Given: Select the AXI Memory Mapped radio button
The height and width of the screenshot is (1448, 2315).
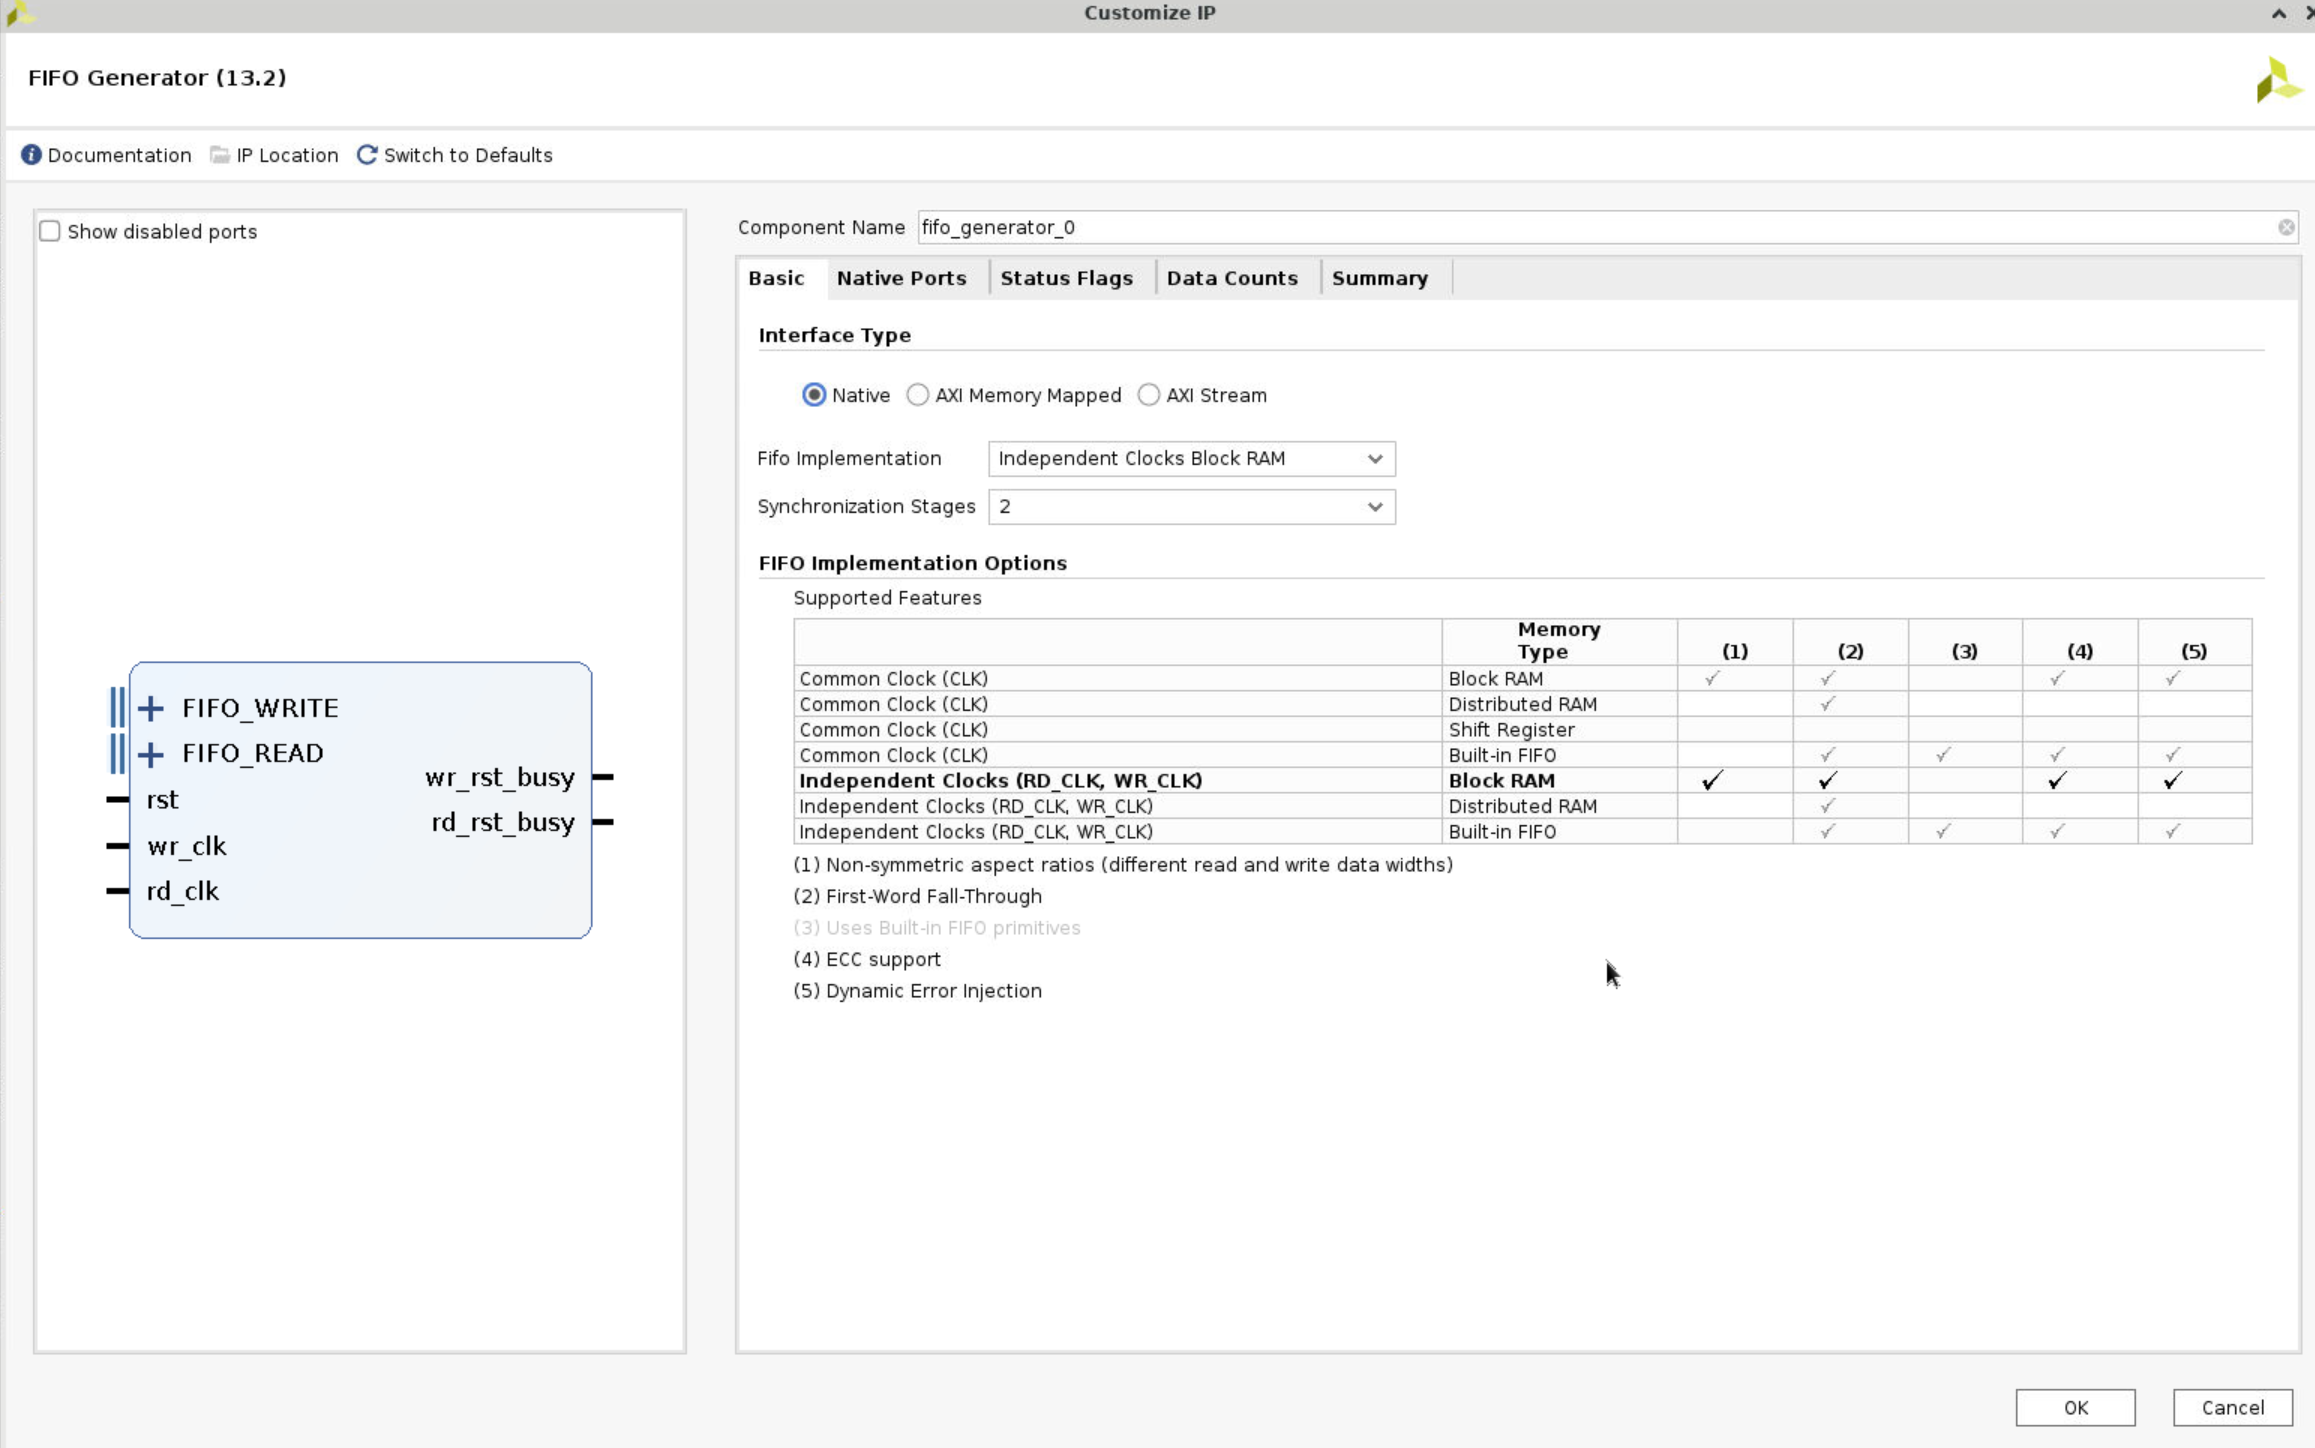Looking at the screenshot, I should (x=917, y=395).
